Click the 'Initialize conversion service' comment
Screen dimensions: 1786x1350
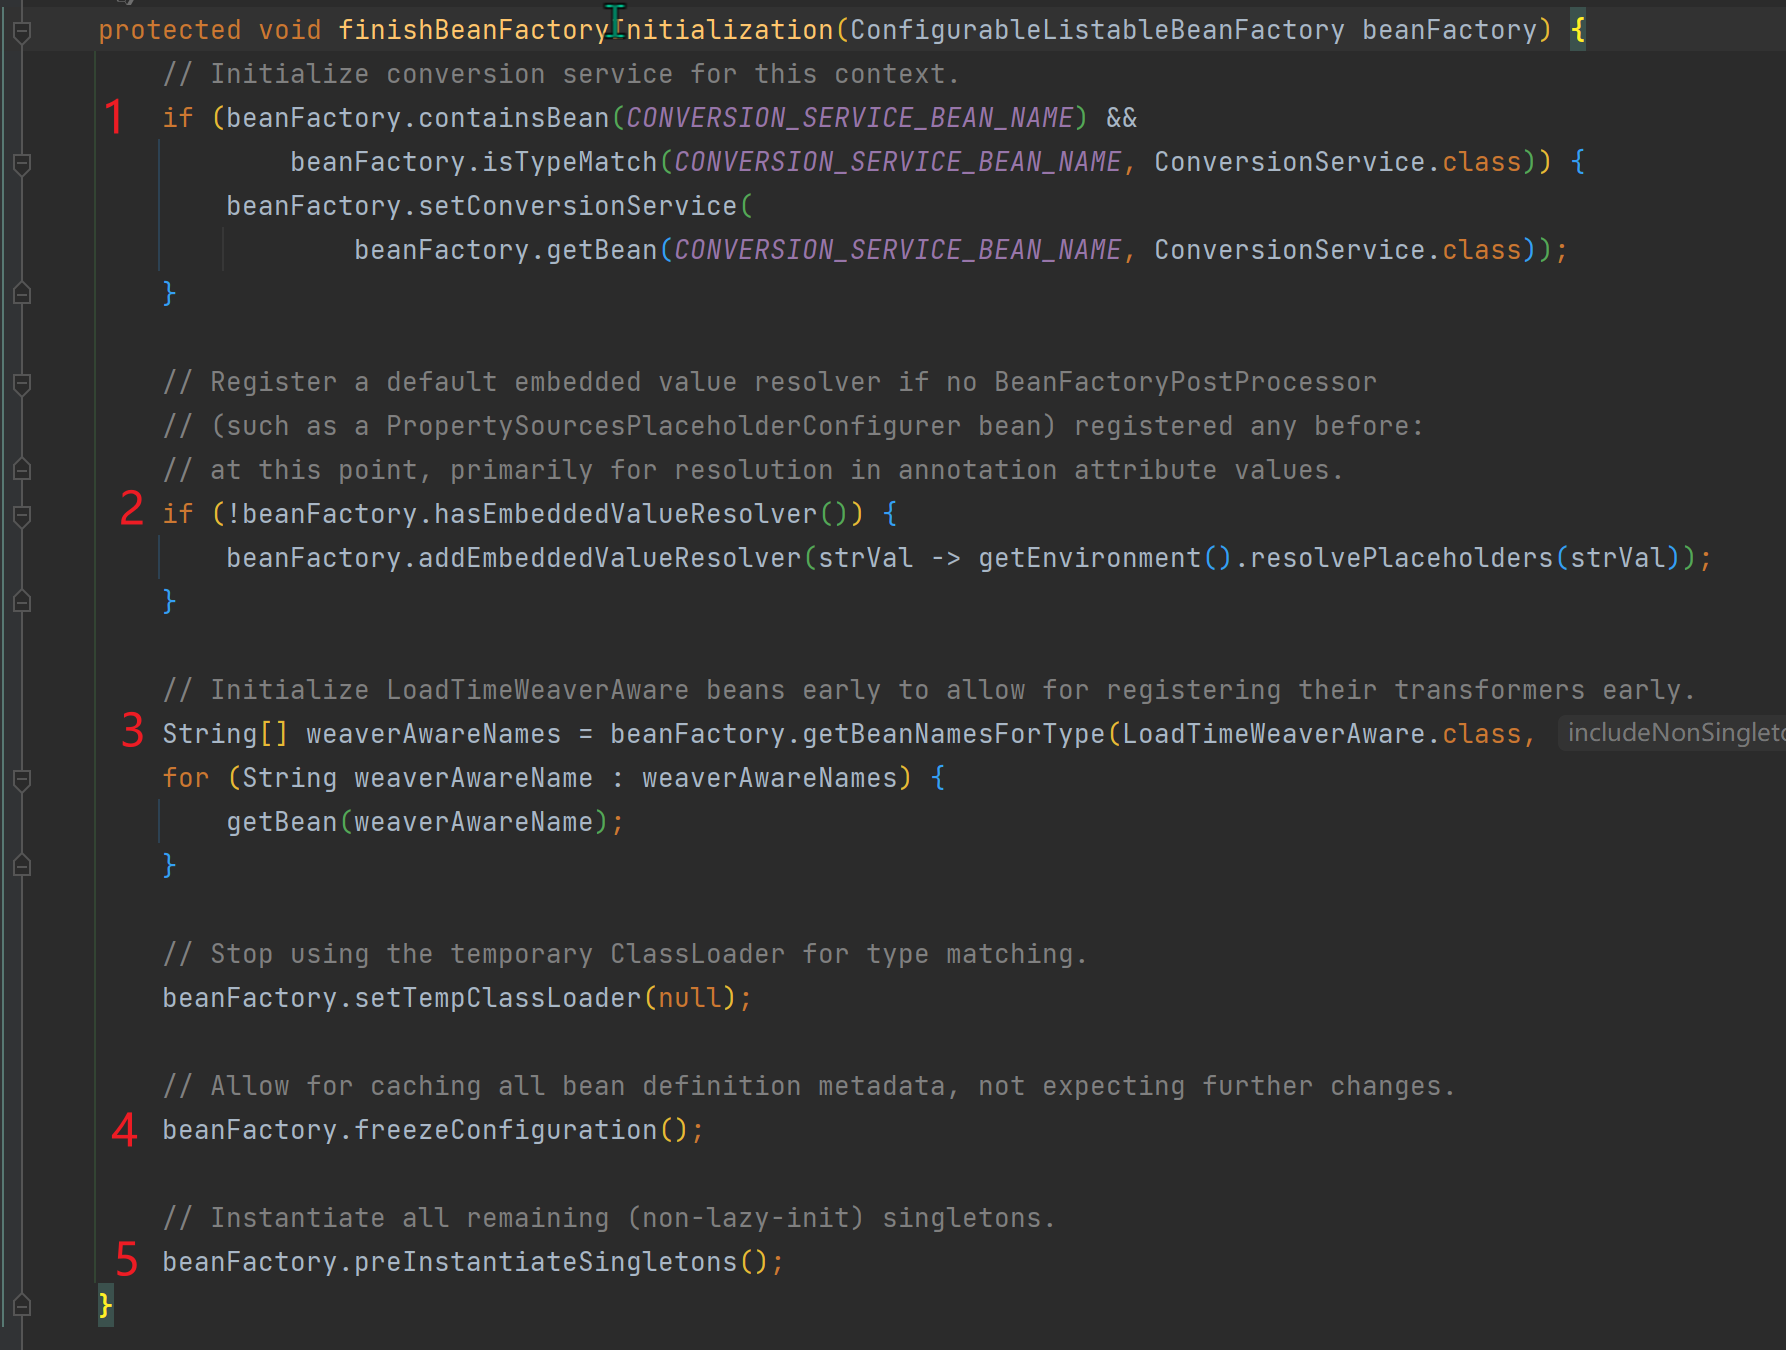561,74
